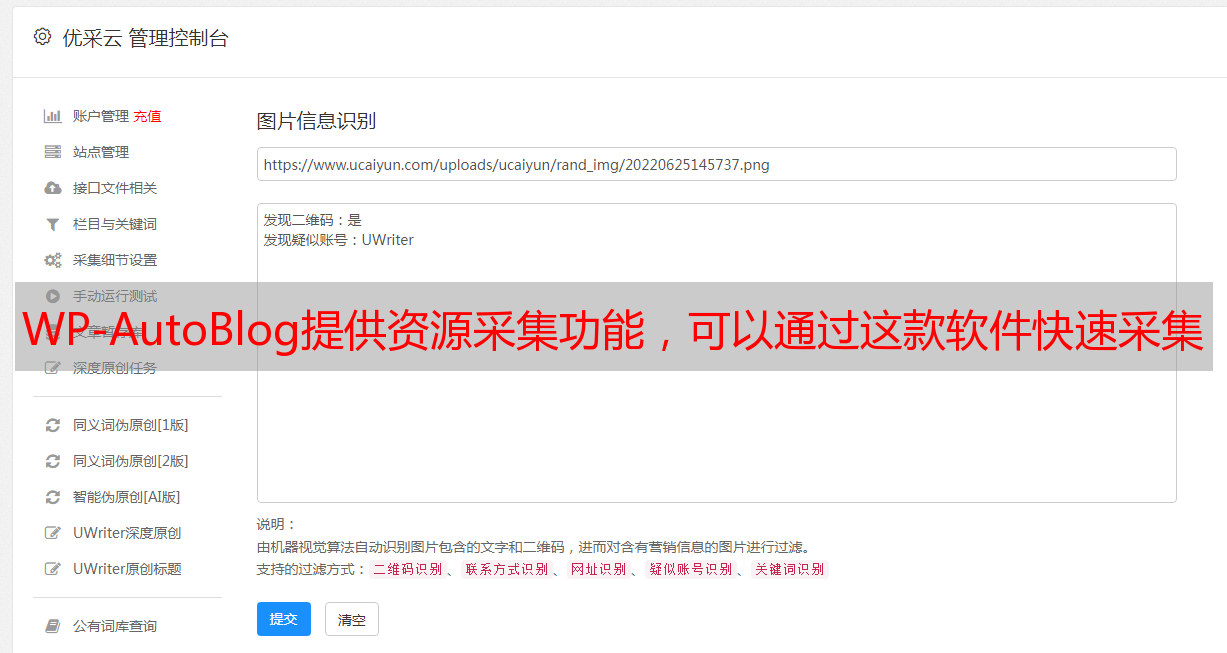Click the 网址识别 tag
Screen dimensions: 1227x653
[598, 569]
